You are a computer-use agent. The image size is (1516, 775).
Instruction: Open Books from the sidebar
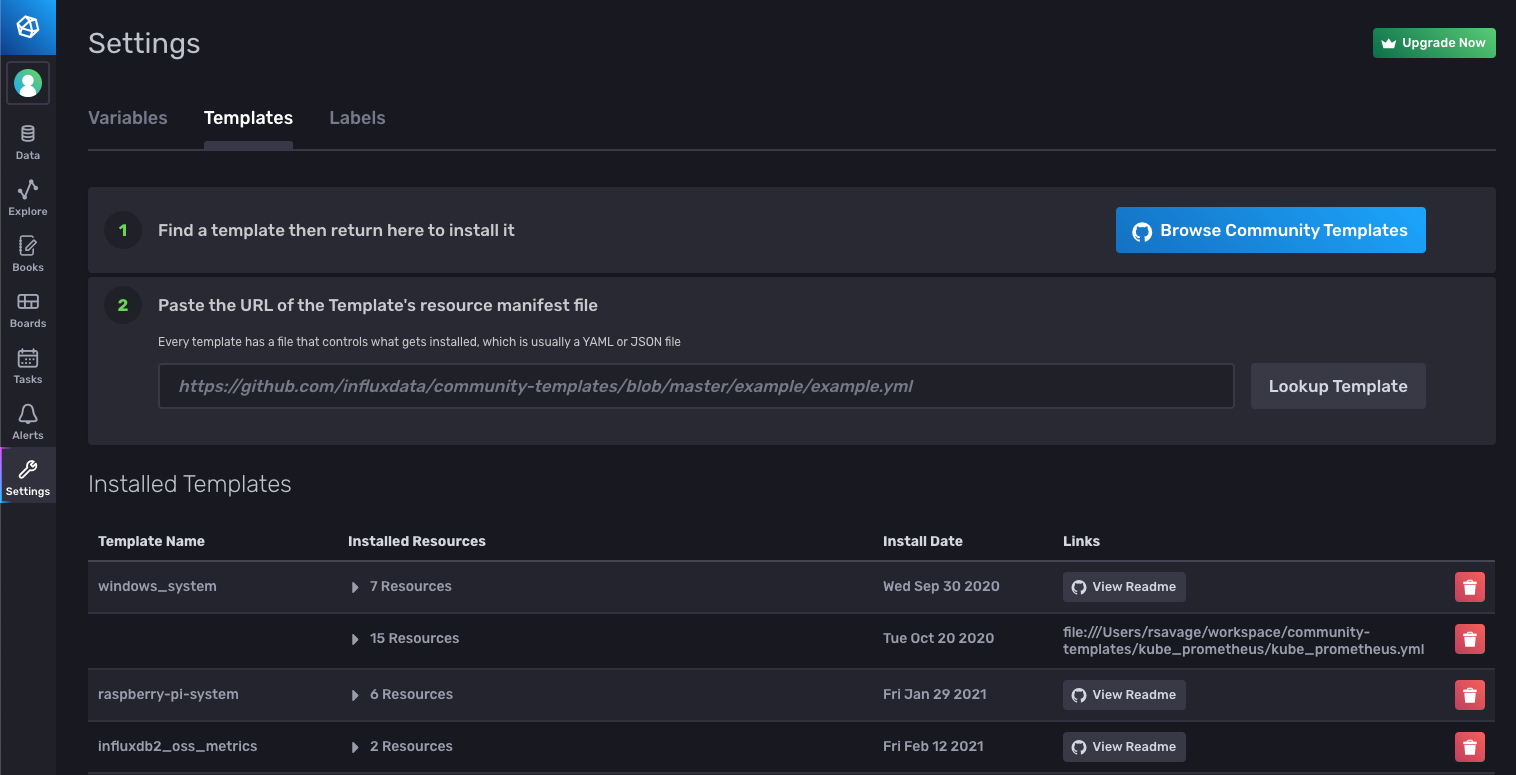click(x=27, y=252)
